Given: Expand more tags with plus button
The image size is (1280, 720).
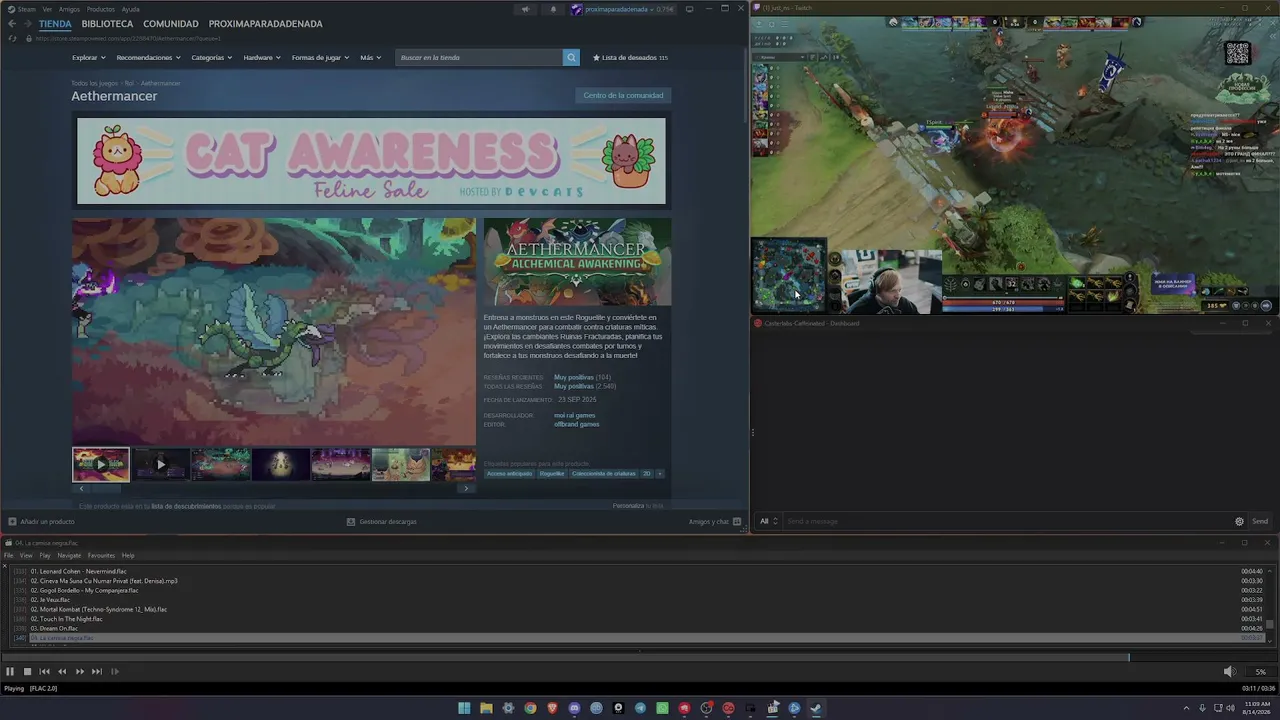Looking at the screenshot, I should [659, 474].
